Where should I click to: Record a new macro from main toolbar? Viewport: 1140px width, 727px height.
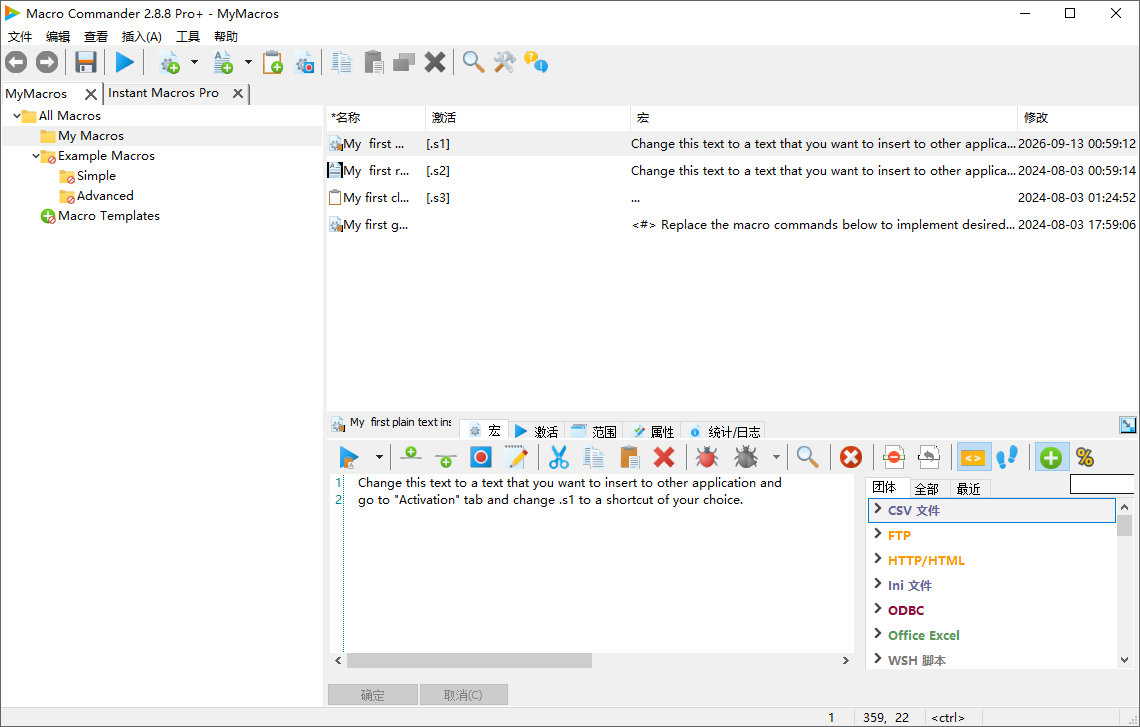coord(305,63)
